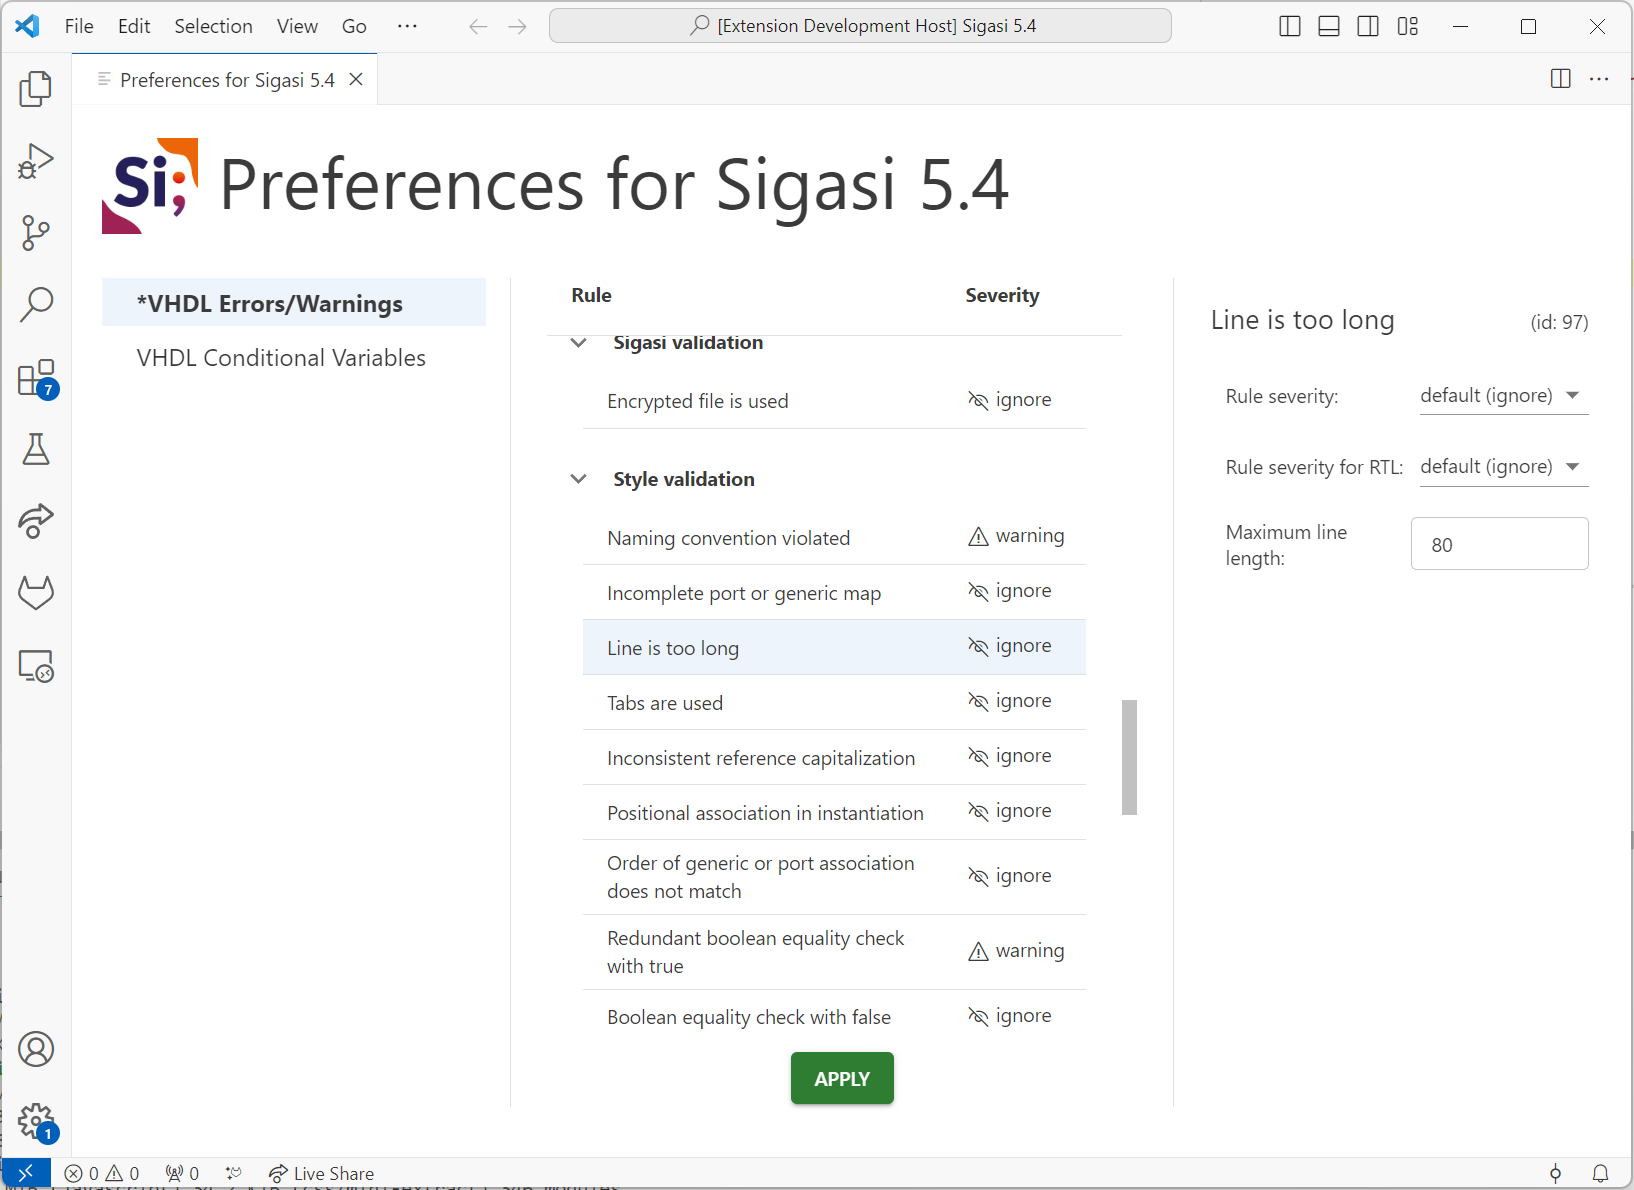Split the editor right
This screenshot has height=1190, width=1634.
[1560, 79]
